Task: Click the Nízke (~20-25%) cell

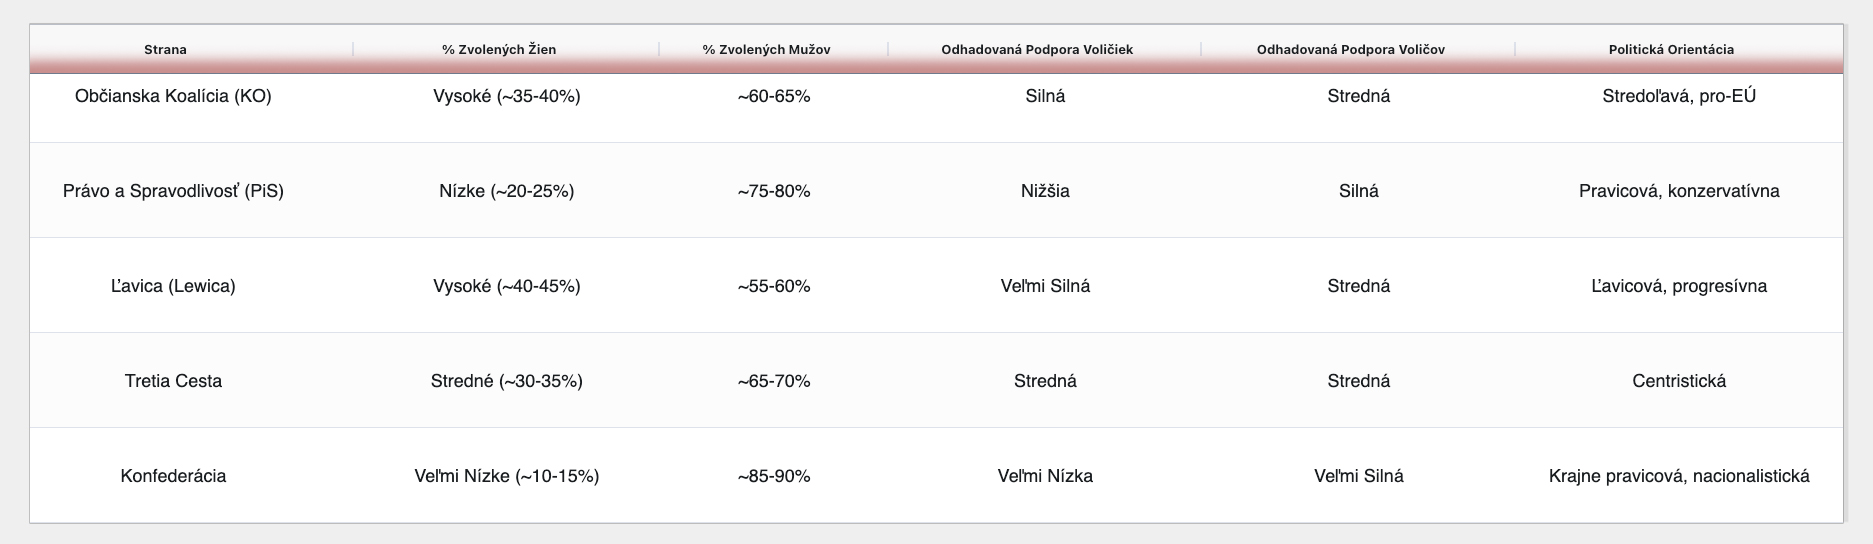Action: tap(506, 191)
